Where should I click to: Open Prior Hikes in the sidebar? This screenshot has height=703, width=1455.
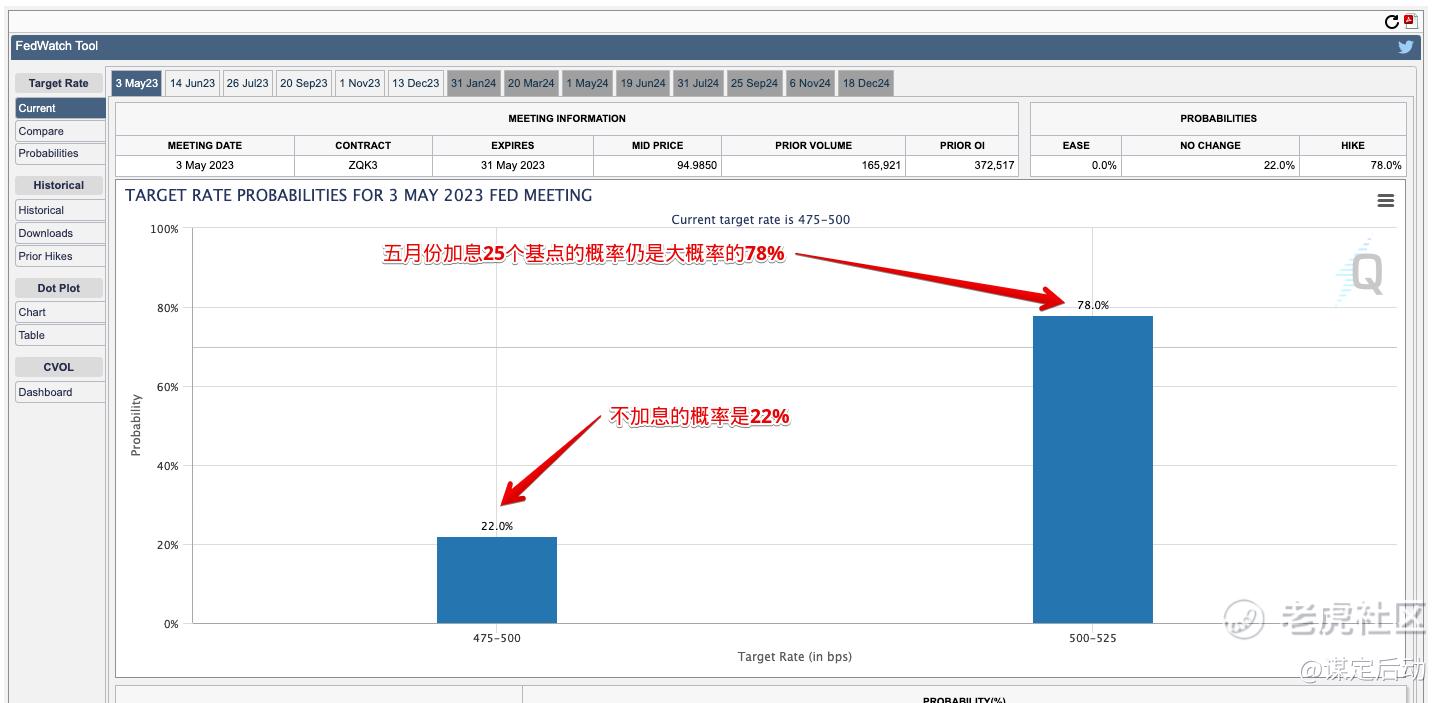[60, 256]
